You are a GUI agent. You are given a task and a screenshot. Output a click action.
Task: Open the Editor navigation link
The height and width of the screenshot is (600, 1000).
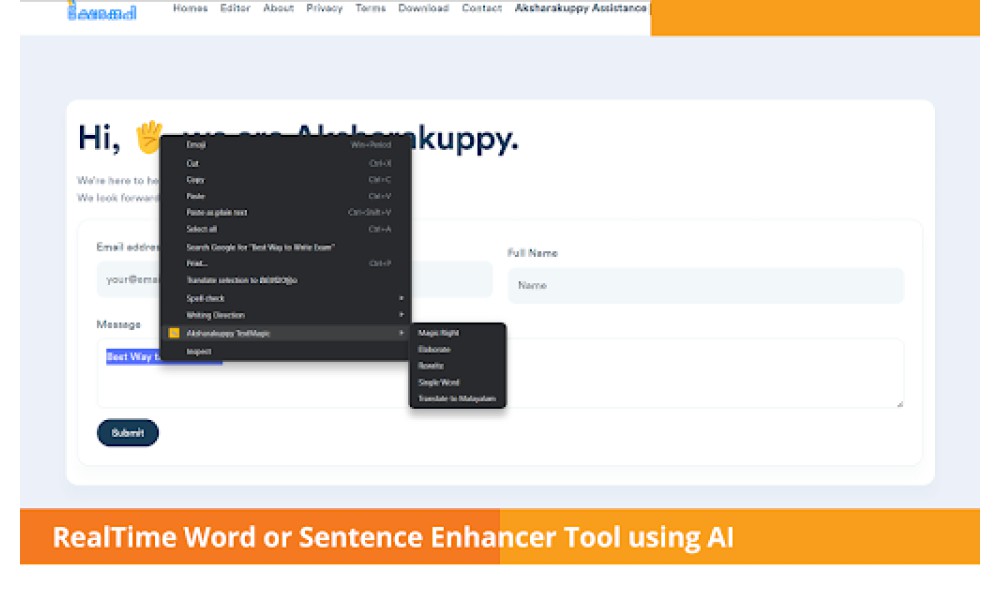(235, 8)
